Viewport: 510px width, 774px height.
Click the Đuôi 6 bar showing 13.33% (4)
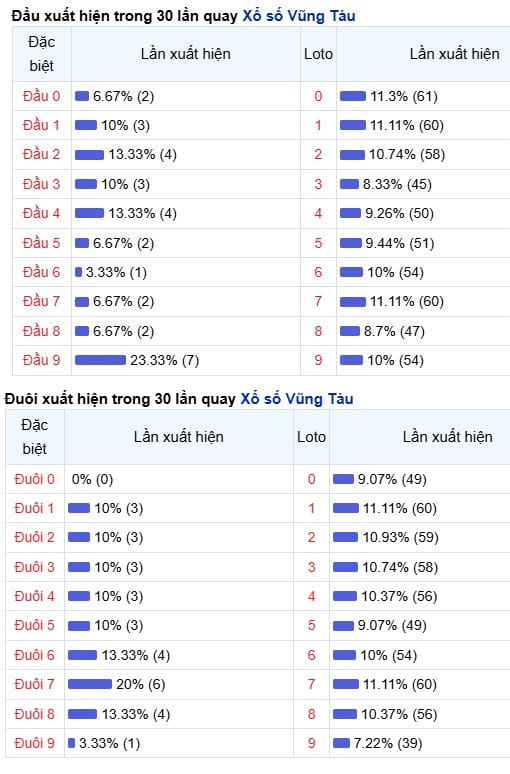pos(82,655)
